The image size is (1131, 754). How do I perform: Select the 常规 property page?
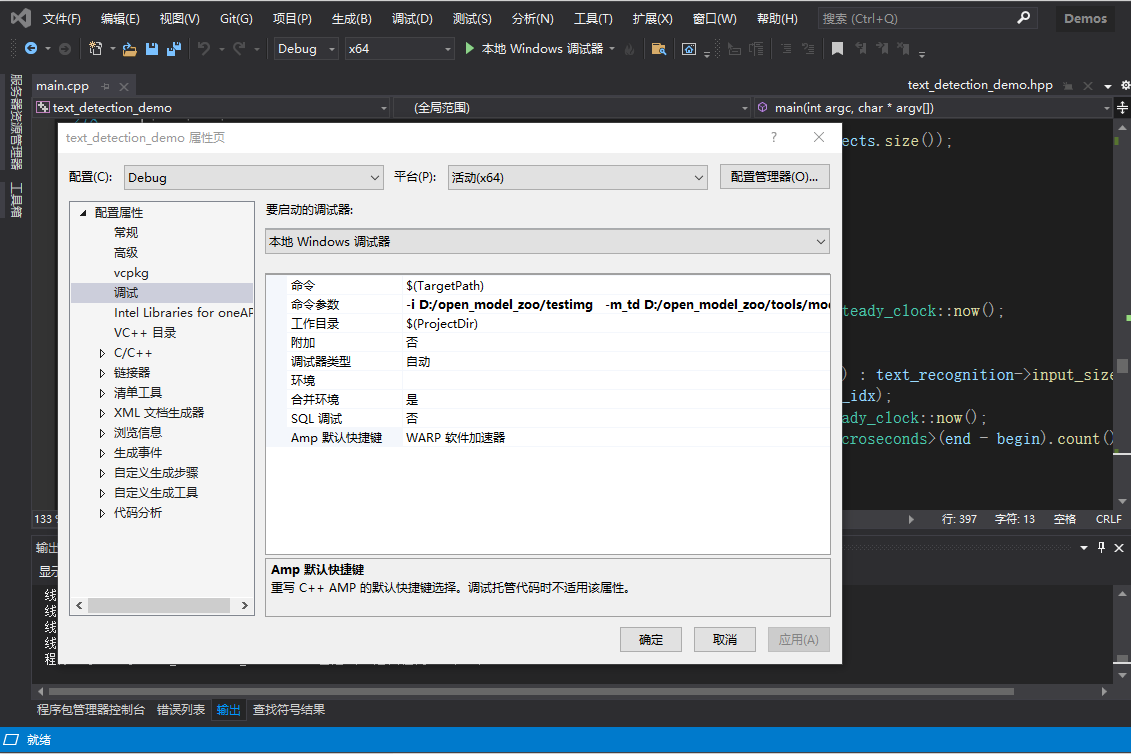(x=126, y=232)
